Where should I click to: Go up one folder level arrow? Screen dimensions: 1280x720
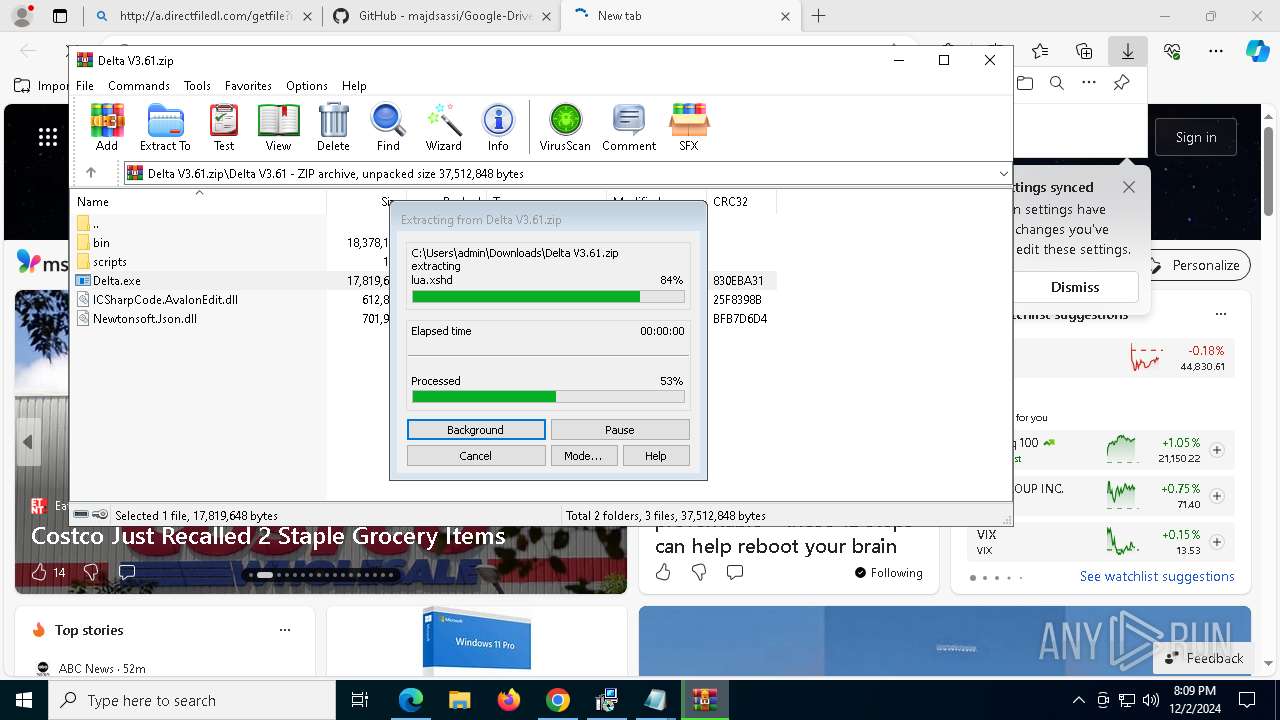click(91, 173)
